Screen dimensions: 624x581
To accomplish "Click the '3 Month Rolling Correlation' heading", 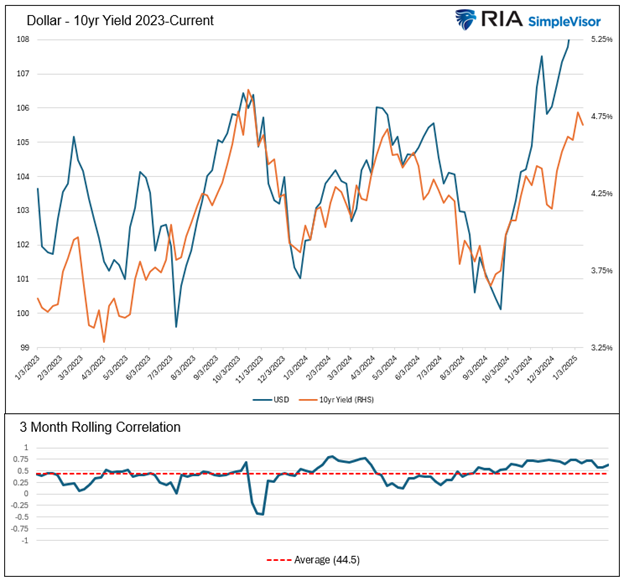I will pyautogui.click(x=100, y=427).
